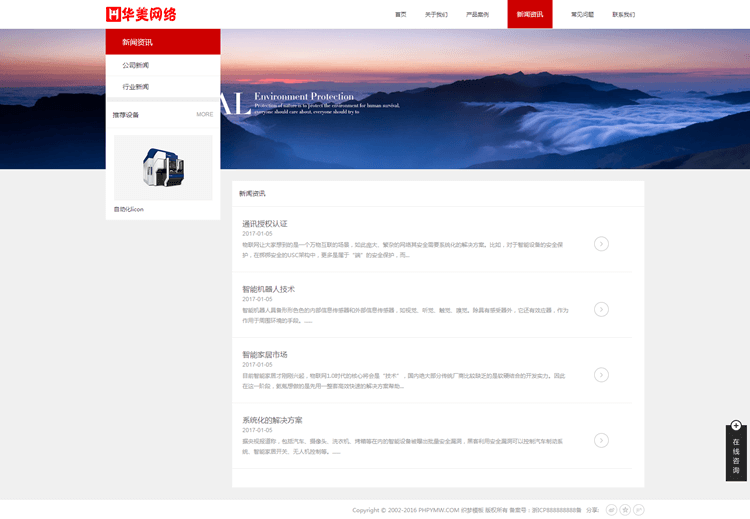Image resolution: width=750 pixels, height=519 pixels.
Task: Open the 智能家居市场 article title
Action: 265,354
